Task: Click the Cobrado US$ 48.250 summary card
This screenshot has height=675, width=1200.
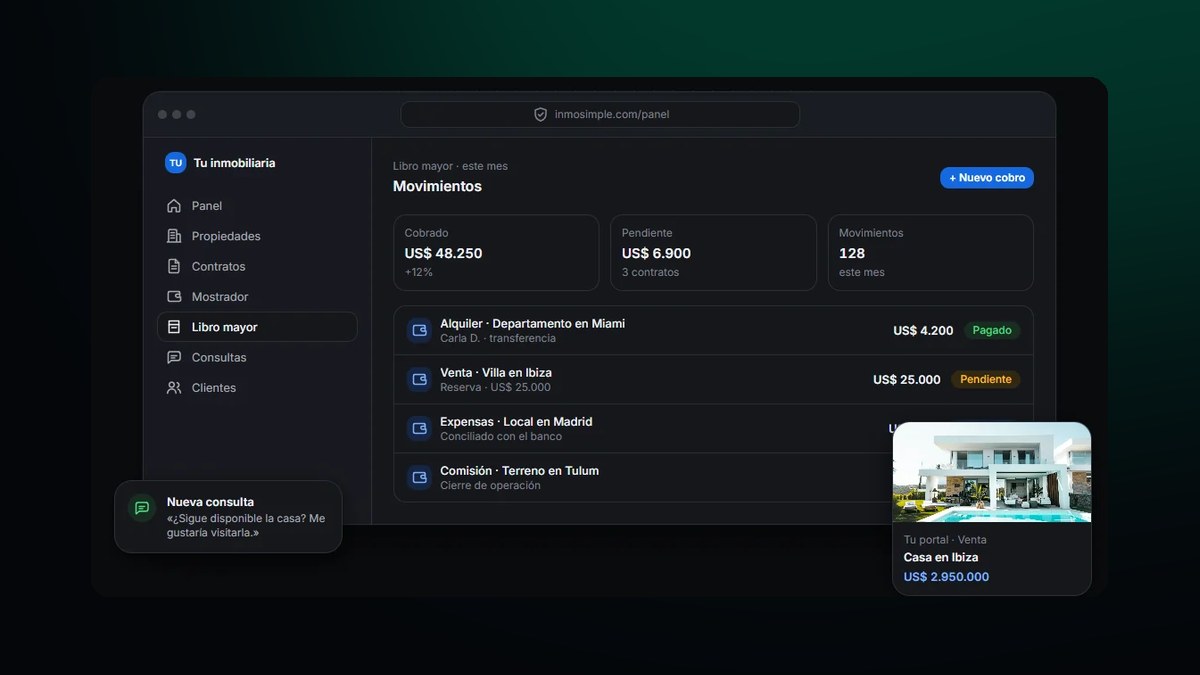Action: click(496, 253)
